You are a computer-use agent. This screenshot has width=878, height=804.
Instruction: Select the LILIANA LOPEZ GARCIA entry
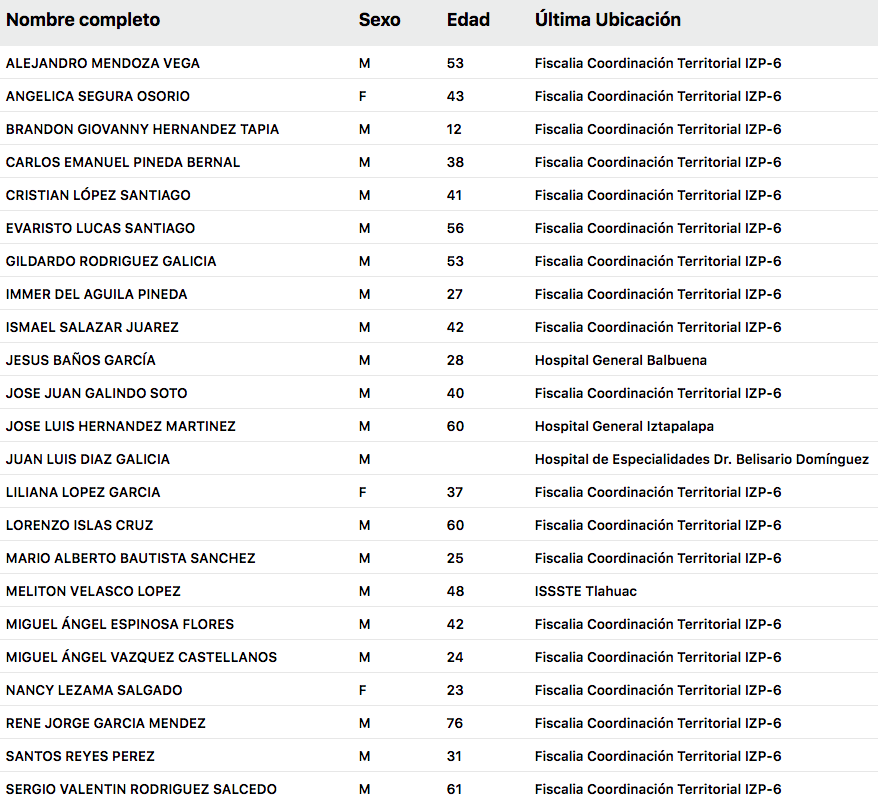tap(83, 492)
